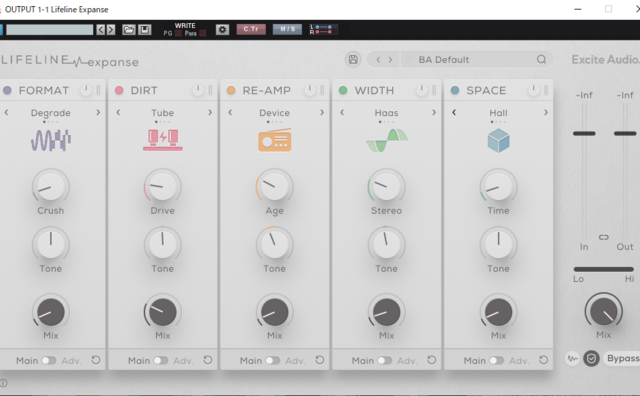Image resolution: width=640 pixels, height=396 pixels.
Task: Click the M/S button in host toolbar
Action: pos(287,29)
